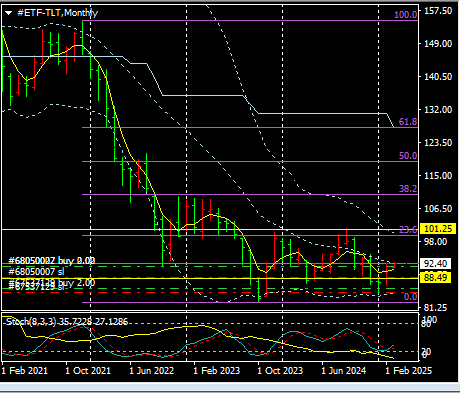Click the yellow 88.49 price tag
Image resolution: width=460 pixels, height=393 pixels.
pyautogui.click(x=435, y=277)
